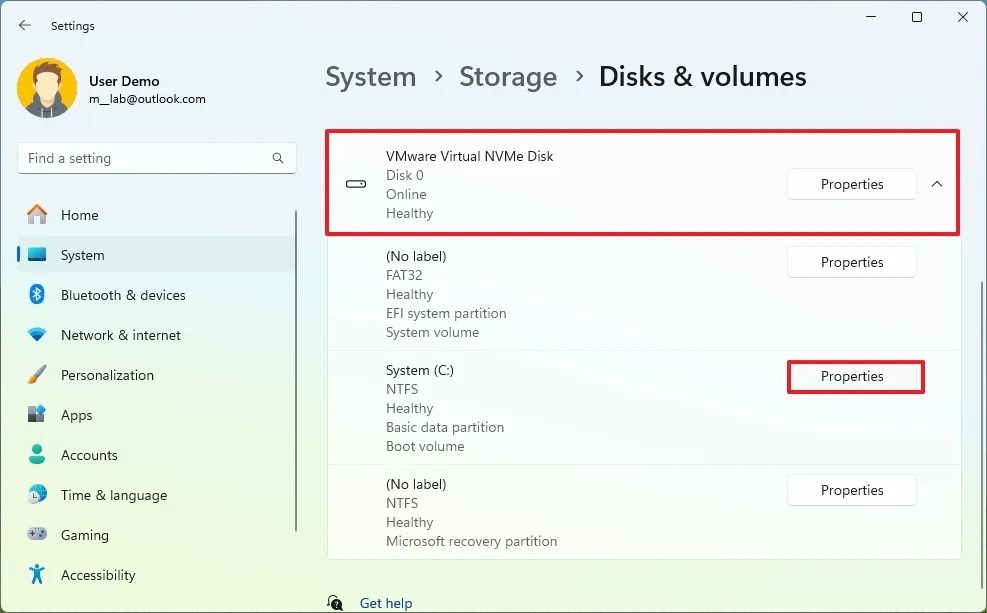This screenshot has height=613, width=987.
Task: Collapse the VMware Virtual NVMe Disk entry
Action: tap(937, 184)
